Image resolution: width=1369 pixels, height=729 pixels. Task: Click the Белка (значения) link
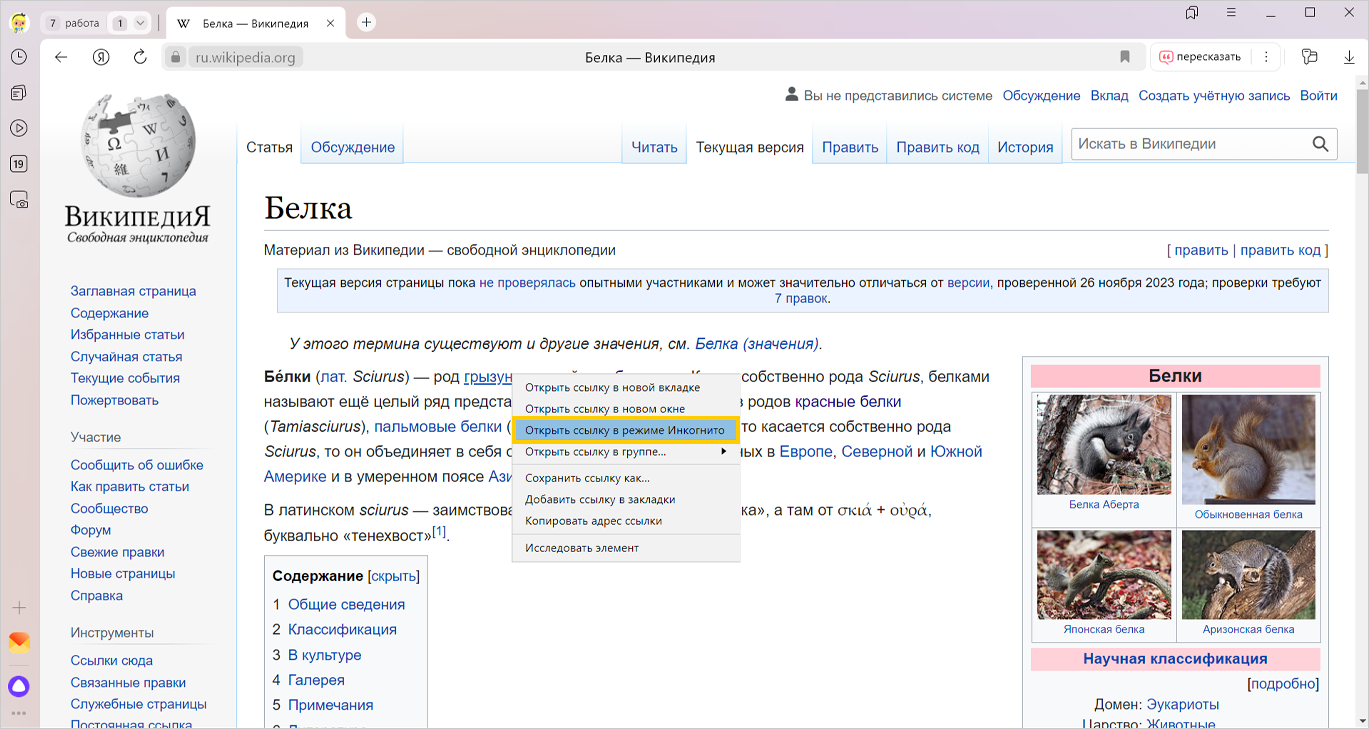pyautogui.click(x=756, y=344)
